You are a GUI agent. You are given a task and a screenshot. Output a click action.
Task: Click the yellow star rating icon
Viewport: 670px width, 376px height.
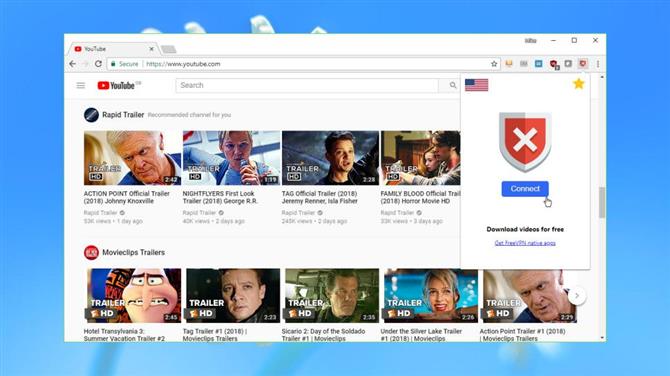(579, 84)
